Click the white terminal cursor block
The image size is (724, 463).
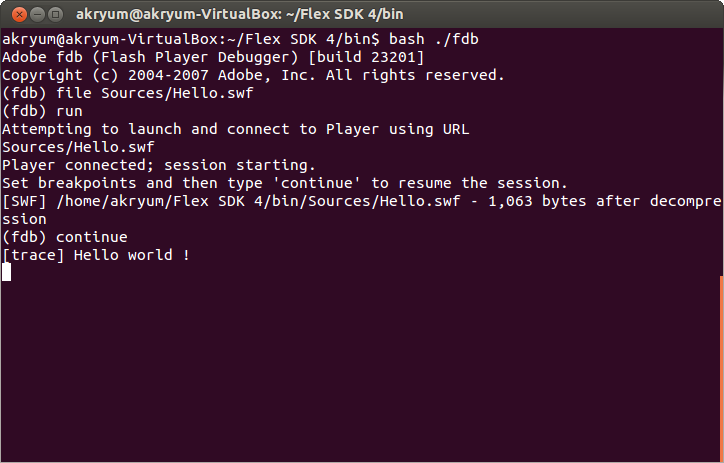tap(6, 272)
